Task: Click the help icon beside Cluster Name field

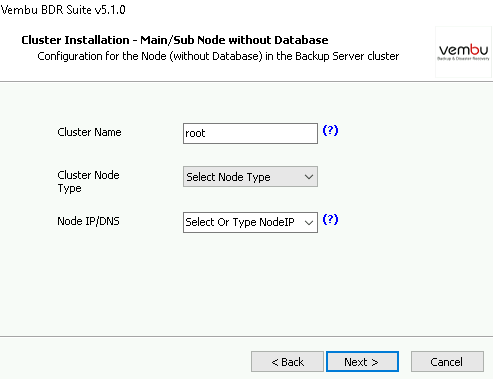Action: (x=330, y=130)
